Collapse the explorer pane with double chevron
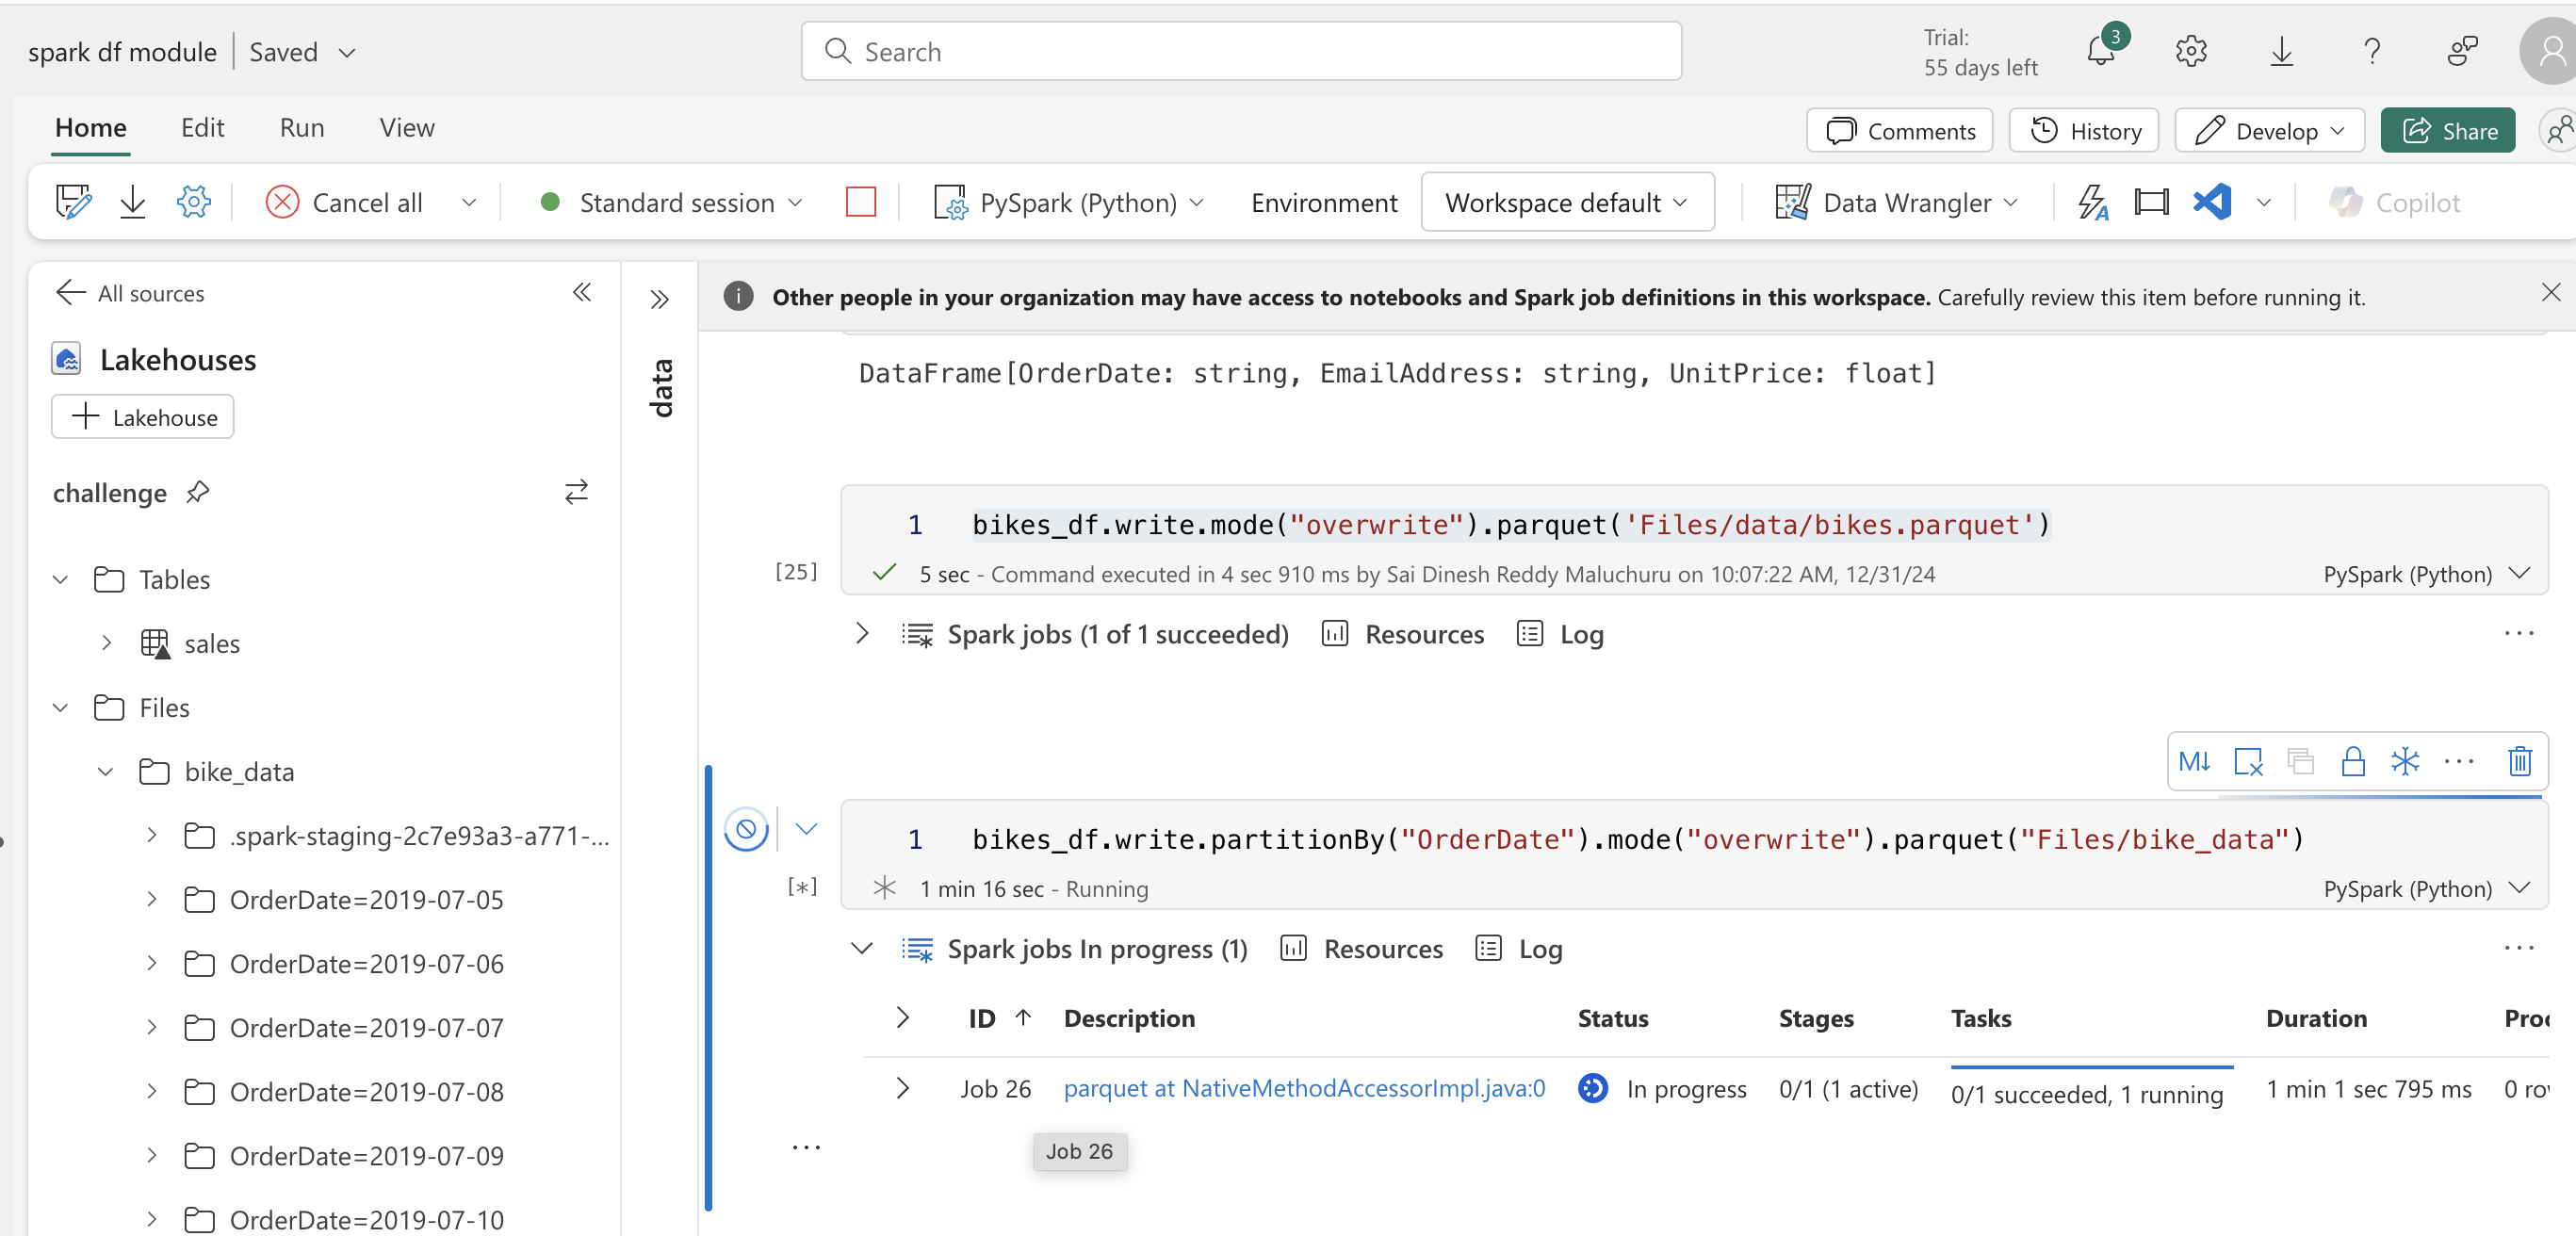Image resolution: width=2576 pixels, height=1236 pixels. point(582,292)
